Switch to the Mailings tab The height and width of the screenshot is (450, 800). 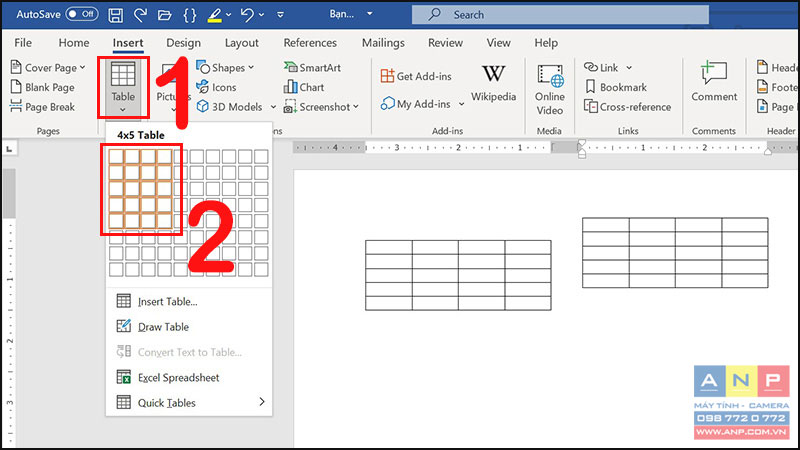tap(383, 43)
